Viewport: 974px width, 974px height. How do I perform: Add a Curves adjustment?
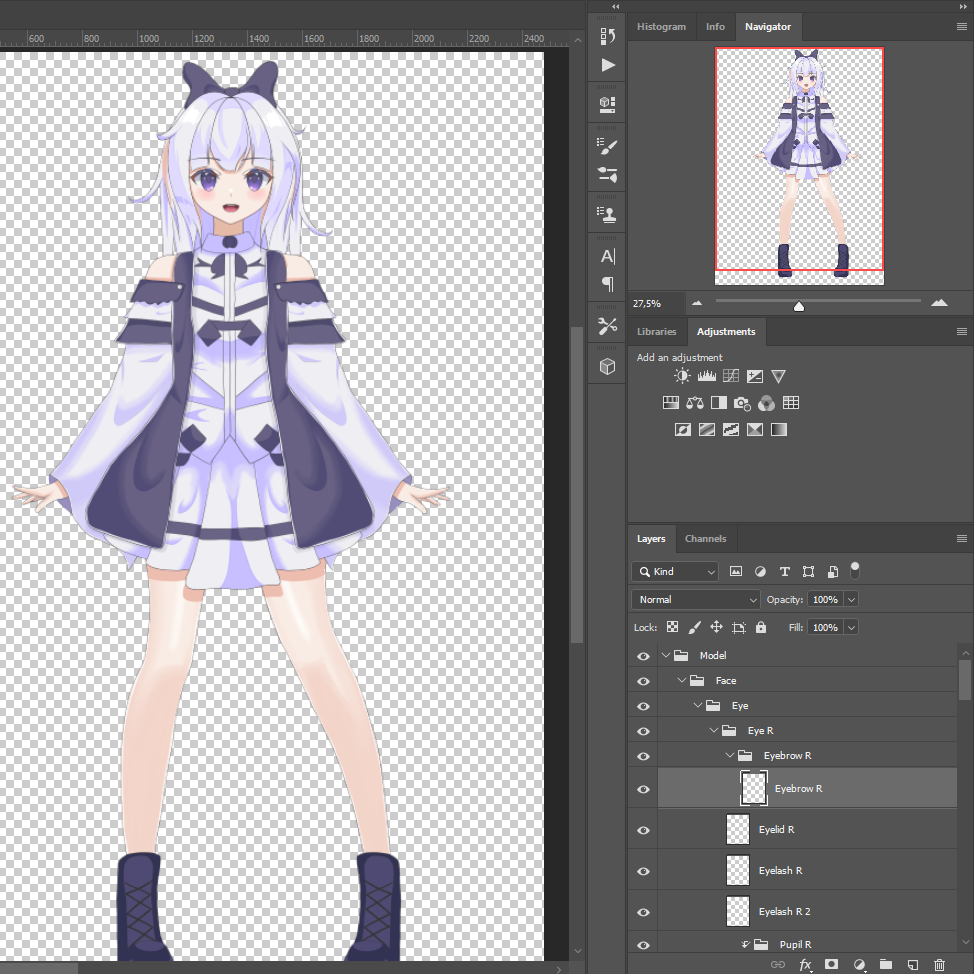click(731, 377)
